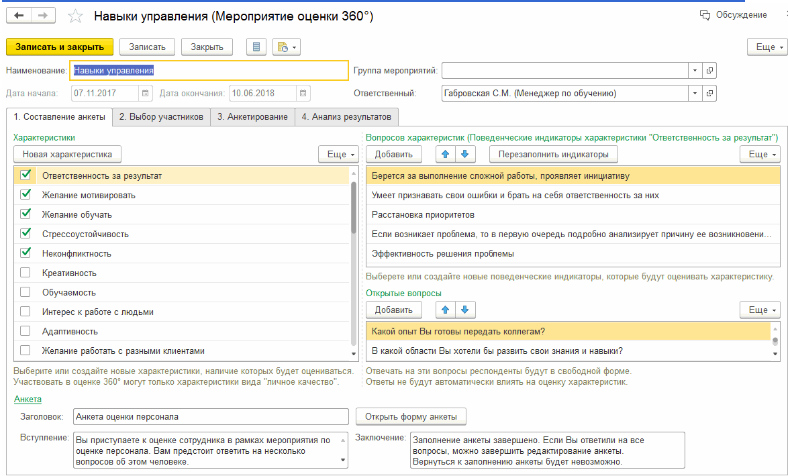
Task: Check 'Адаптивность' characteristic
Action: click(25, 331)
